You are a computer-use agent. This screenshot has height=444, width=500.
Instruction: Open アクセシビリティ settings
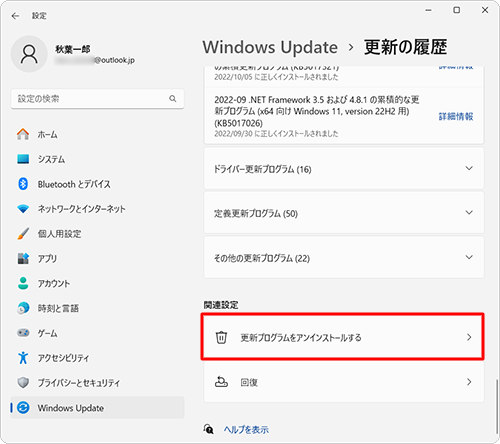click(97, 358)
